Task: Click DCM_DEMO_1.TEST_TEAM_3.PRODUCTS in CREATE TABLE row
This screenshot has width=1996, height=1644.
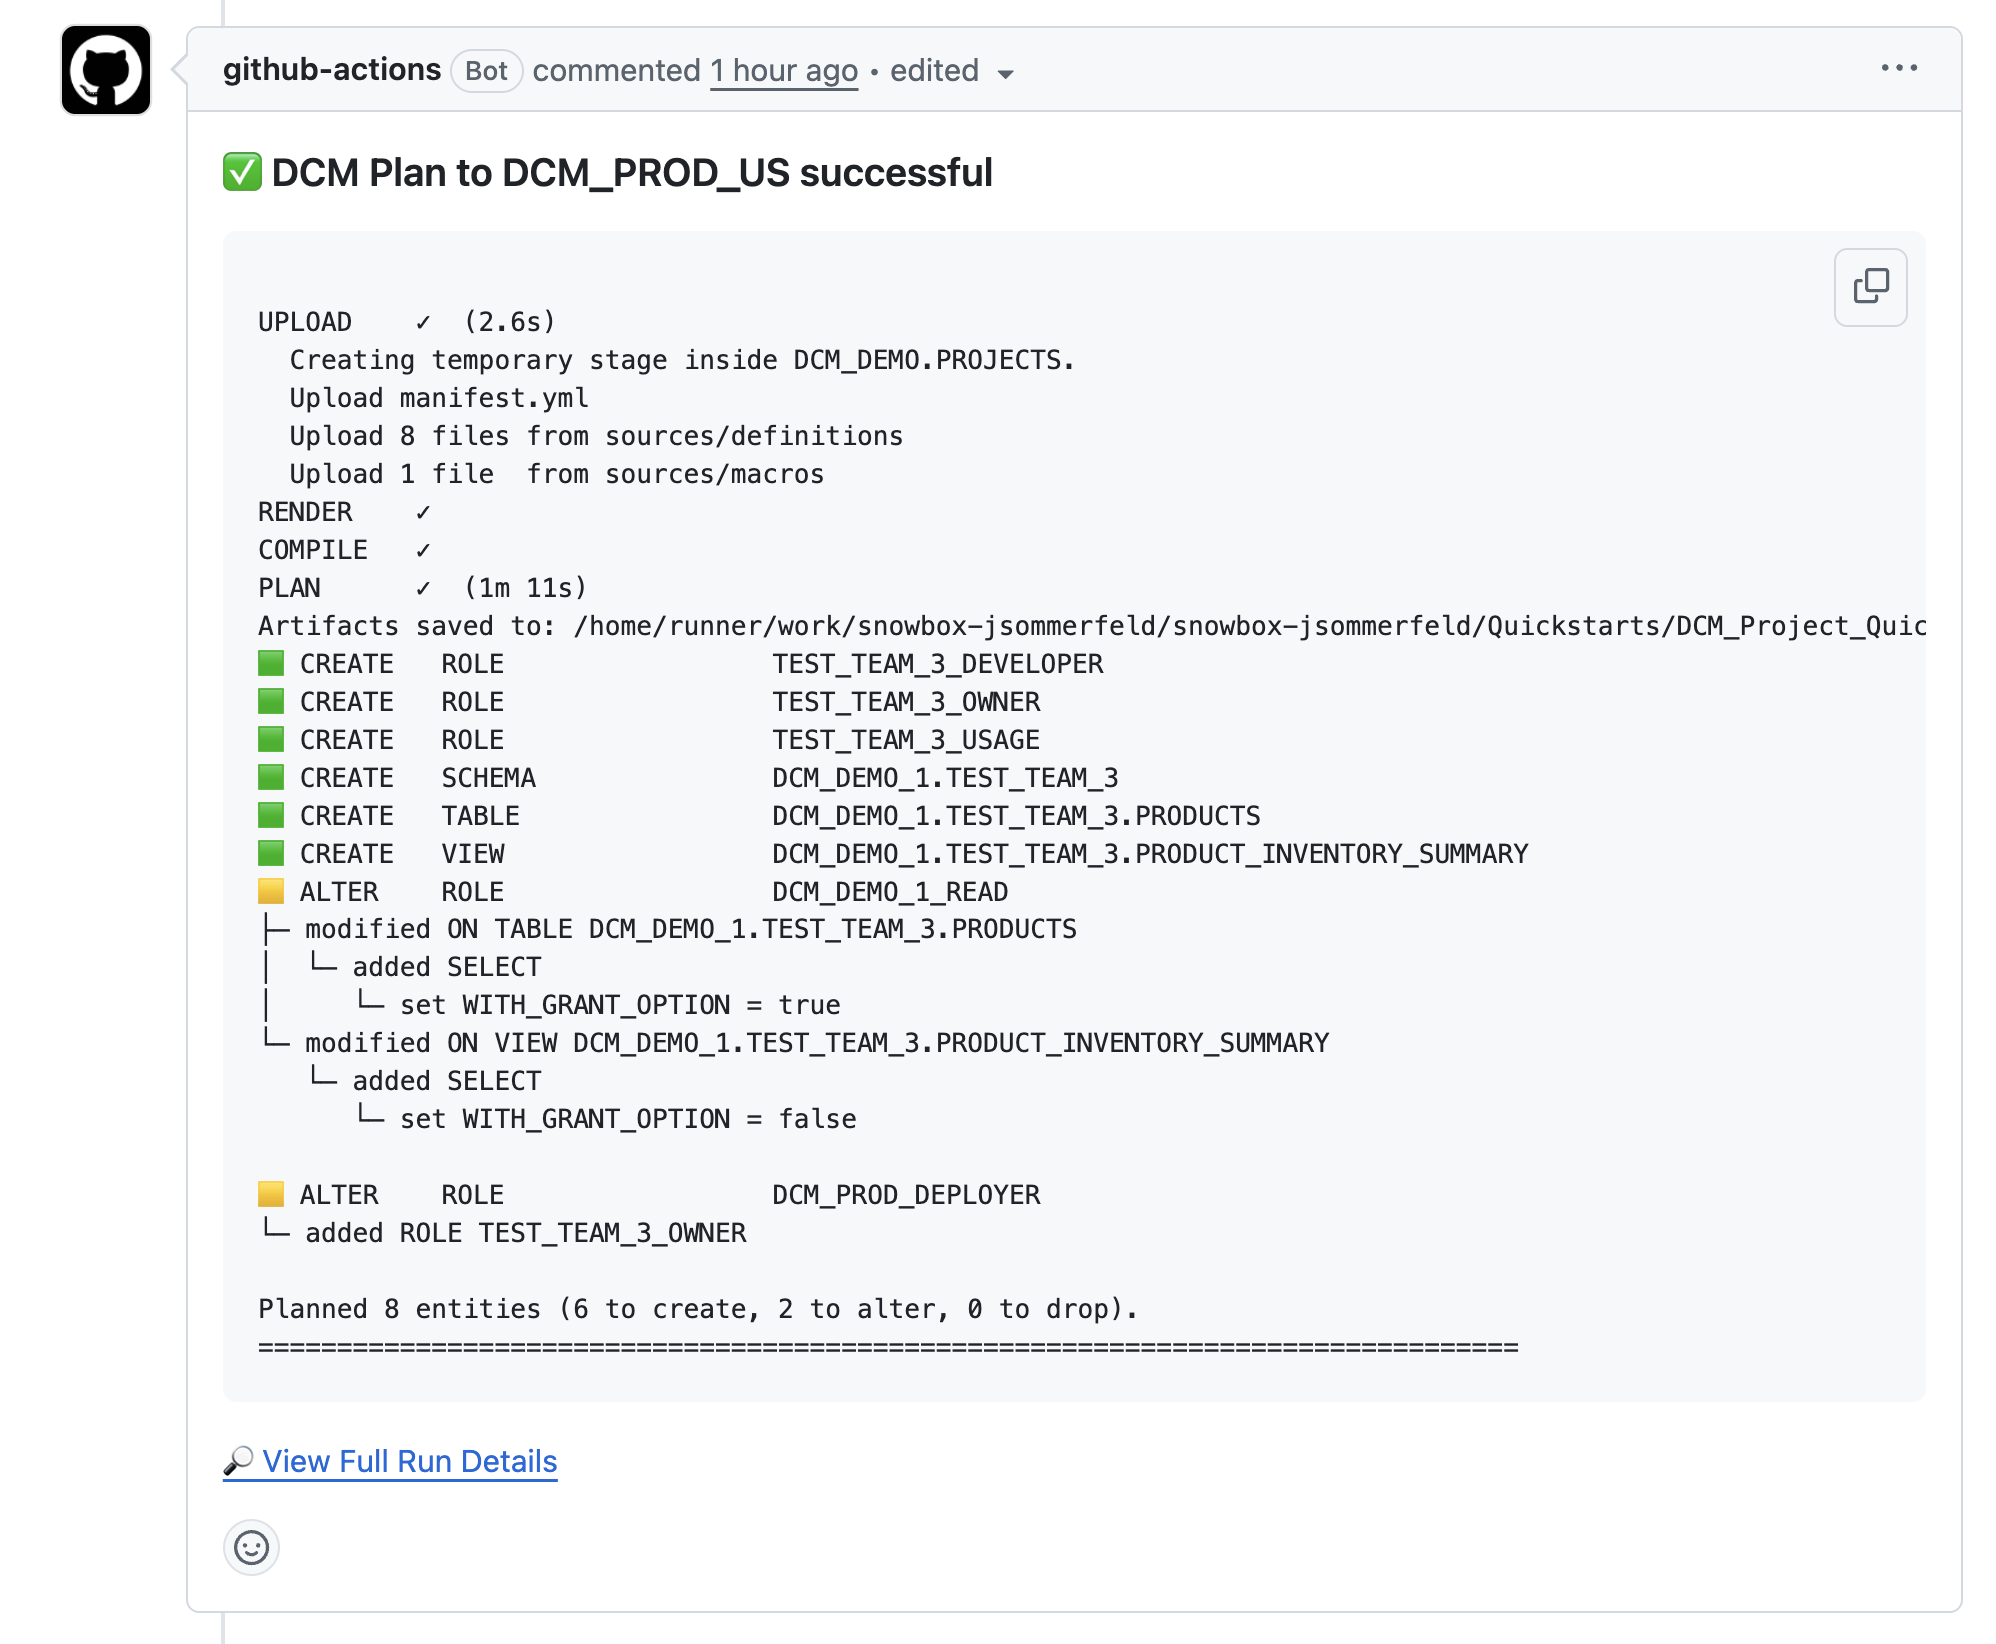Action: [1016, 816]
